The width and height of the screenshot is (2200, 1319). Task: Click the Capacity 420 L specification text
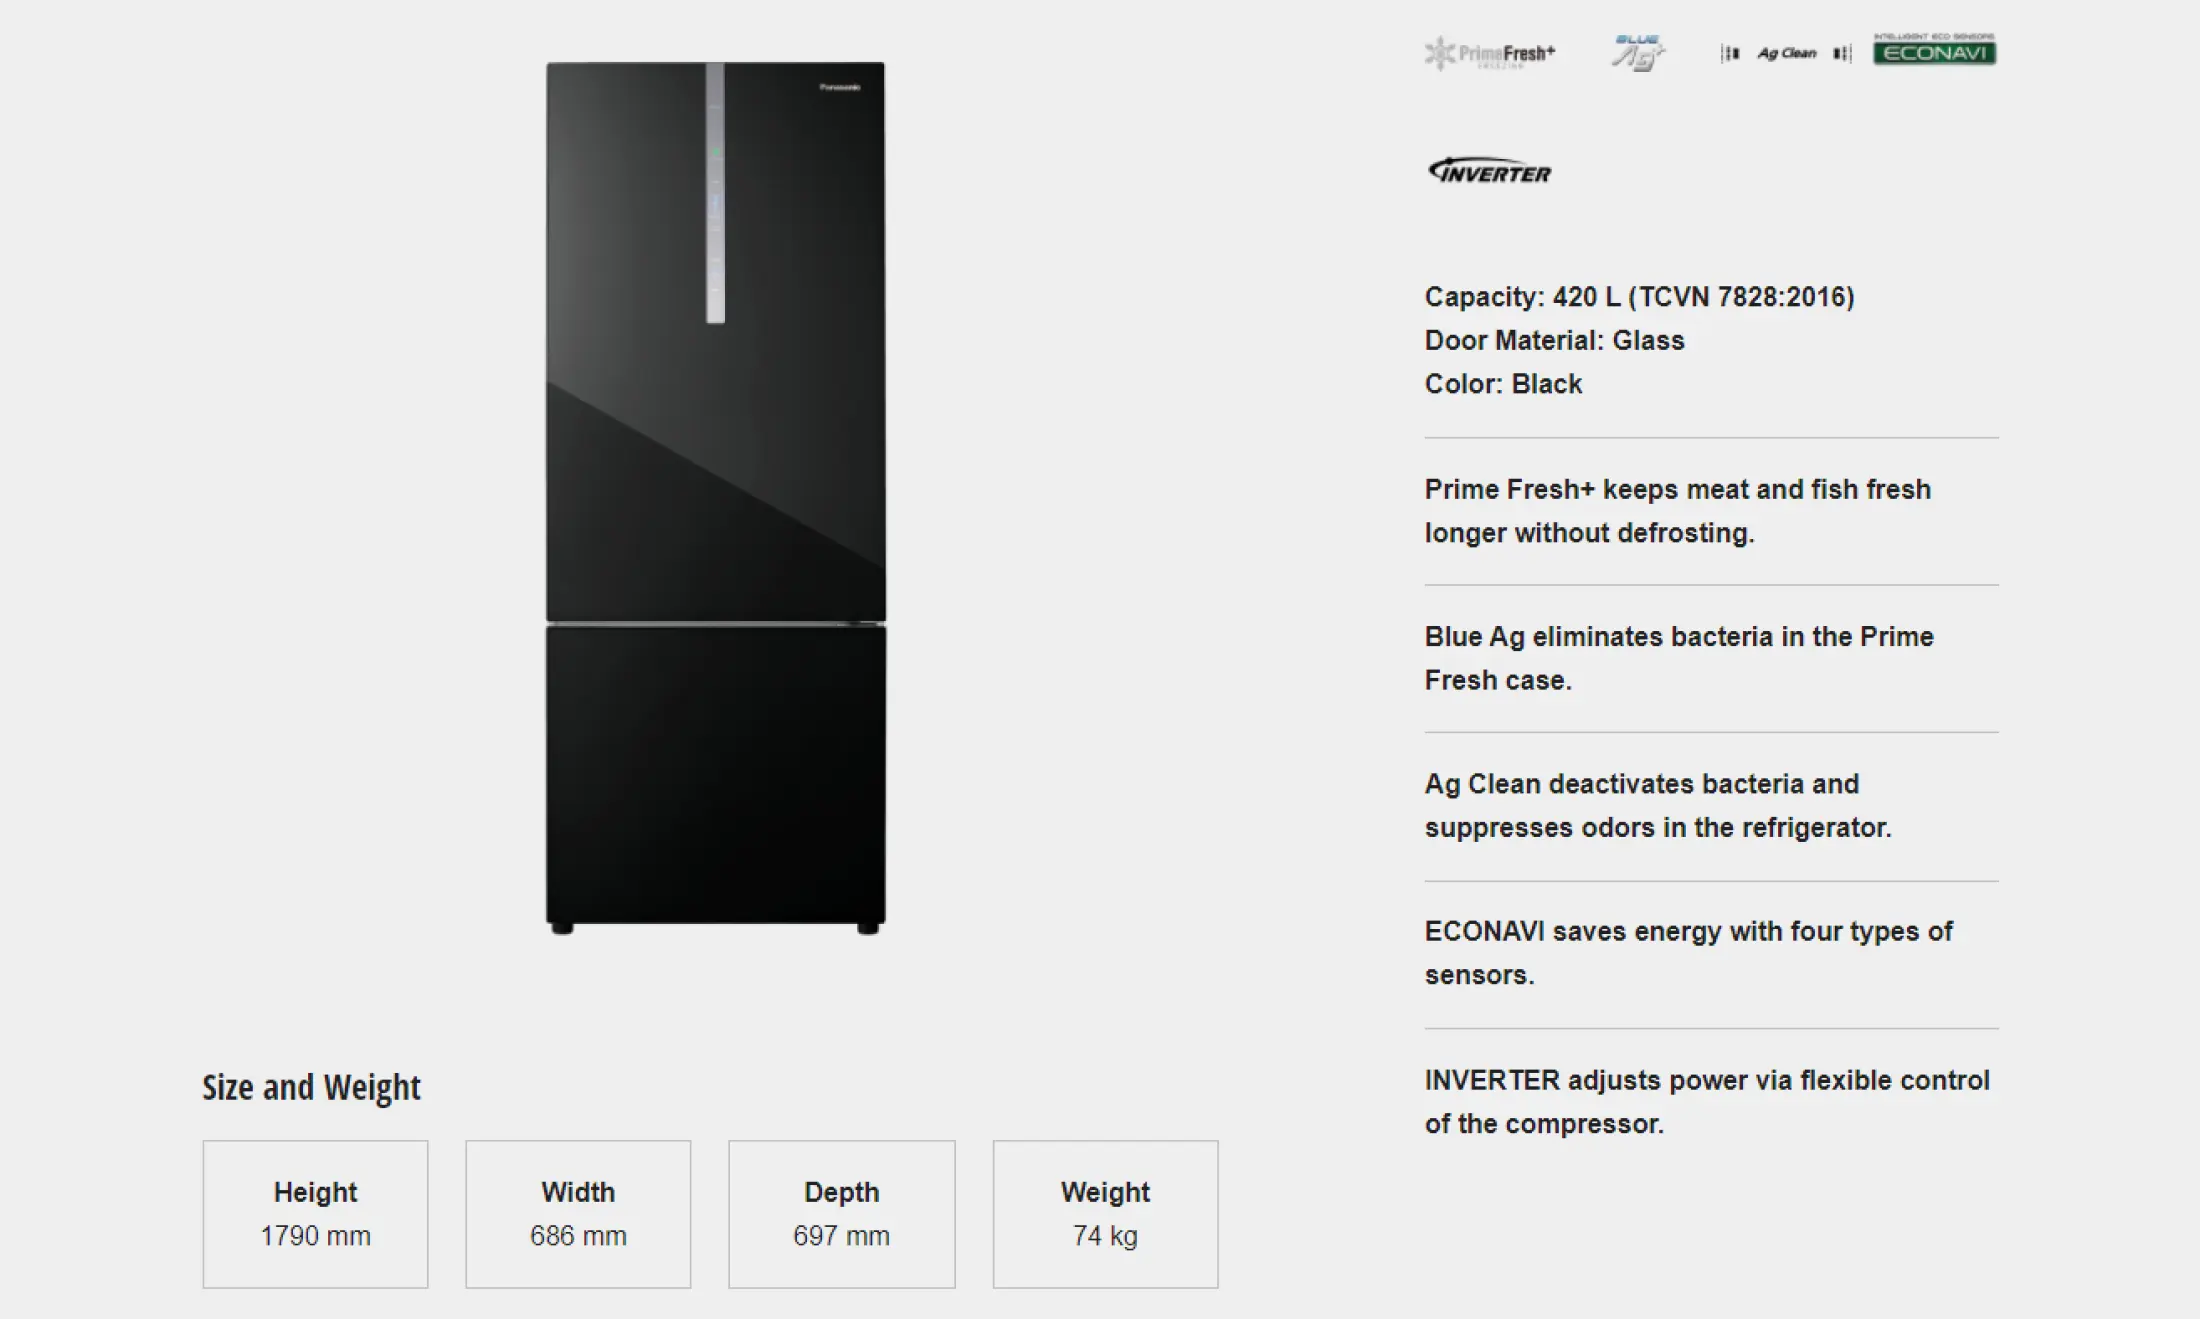click(x=1639, y=297)
